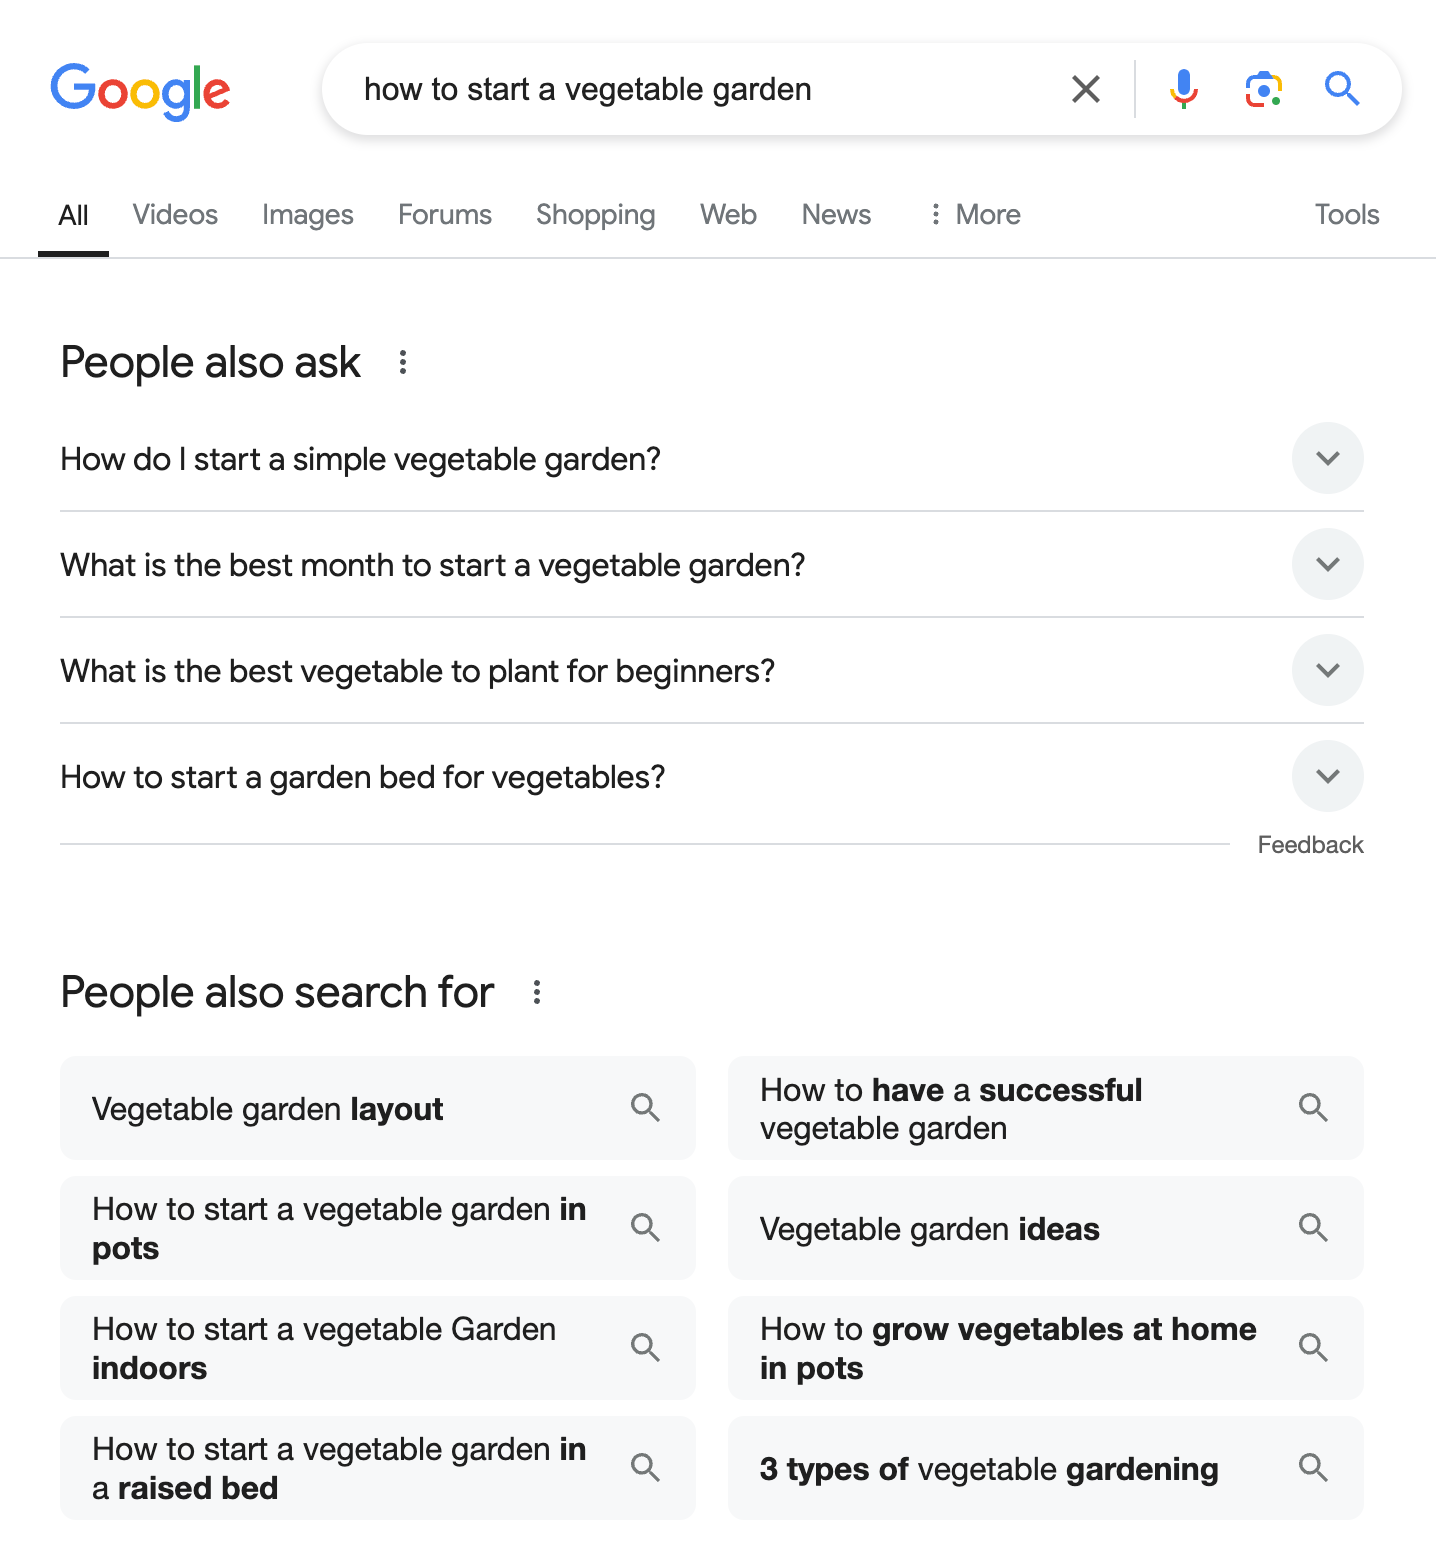This screenshot has height=1553, width=1436.
Task: Expand the best month to start question
Action: click(x=1328, y=564)
